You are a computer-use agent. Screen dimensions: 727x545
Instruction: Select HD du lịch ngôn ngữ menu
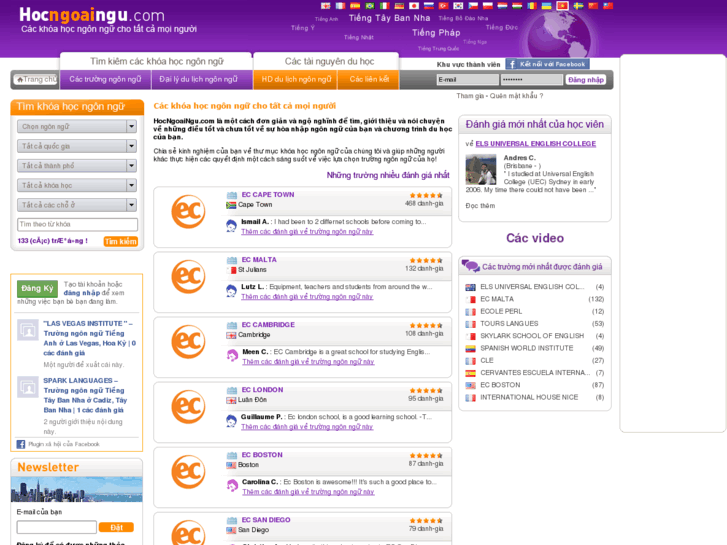coord(296,79)
